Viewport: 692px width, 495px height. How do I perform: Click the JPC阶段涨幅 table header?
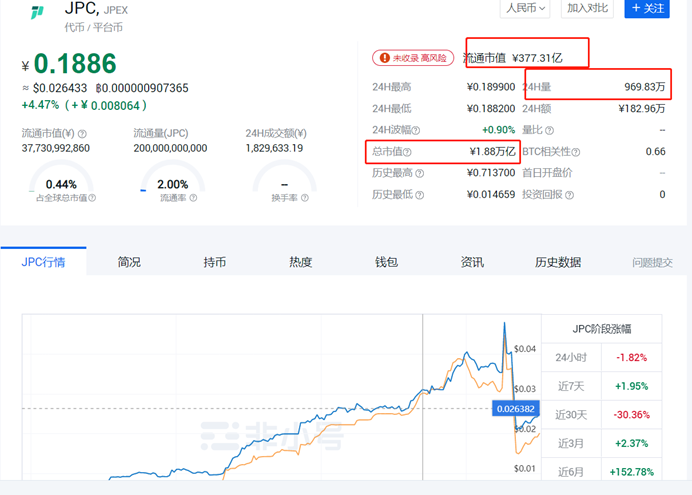click(x=602, y=329)
